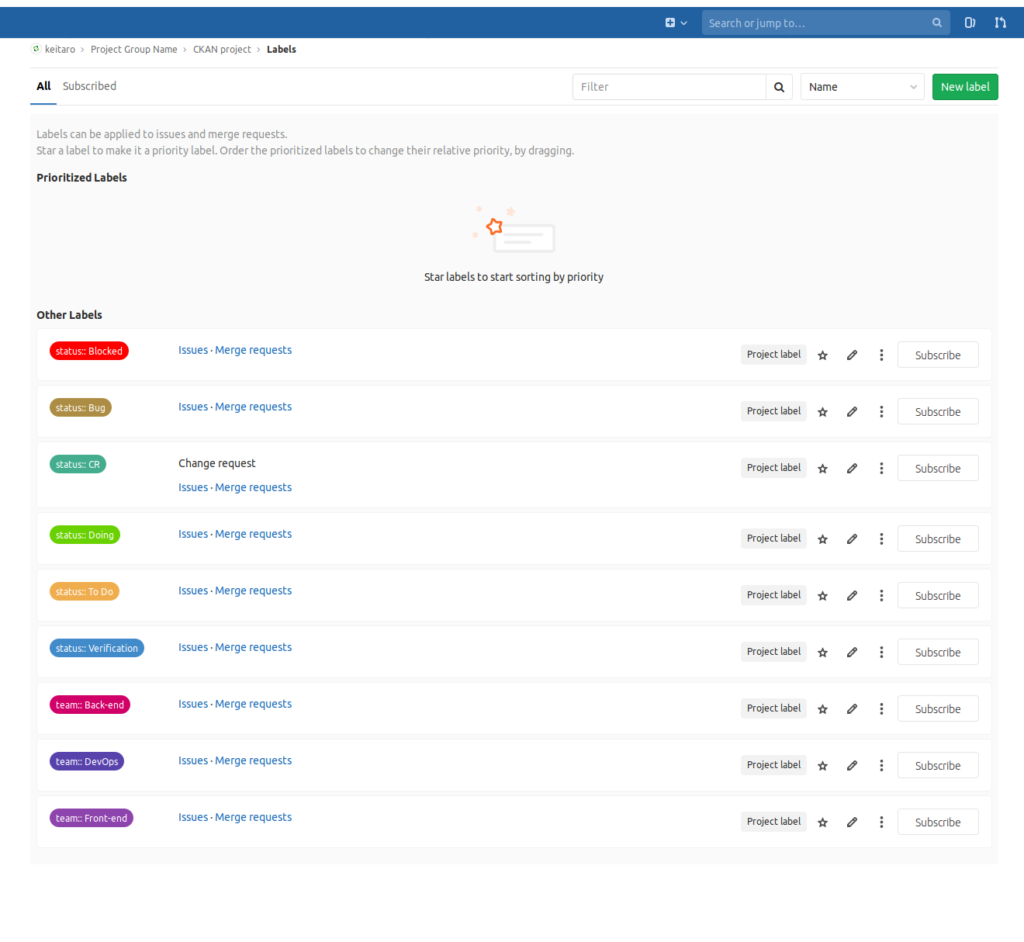
Task: Switch to the Subscribed tab
Action: pos(89,86)
